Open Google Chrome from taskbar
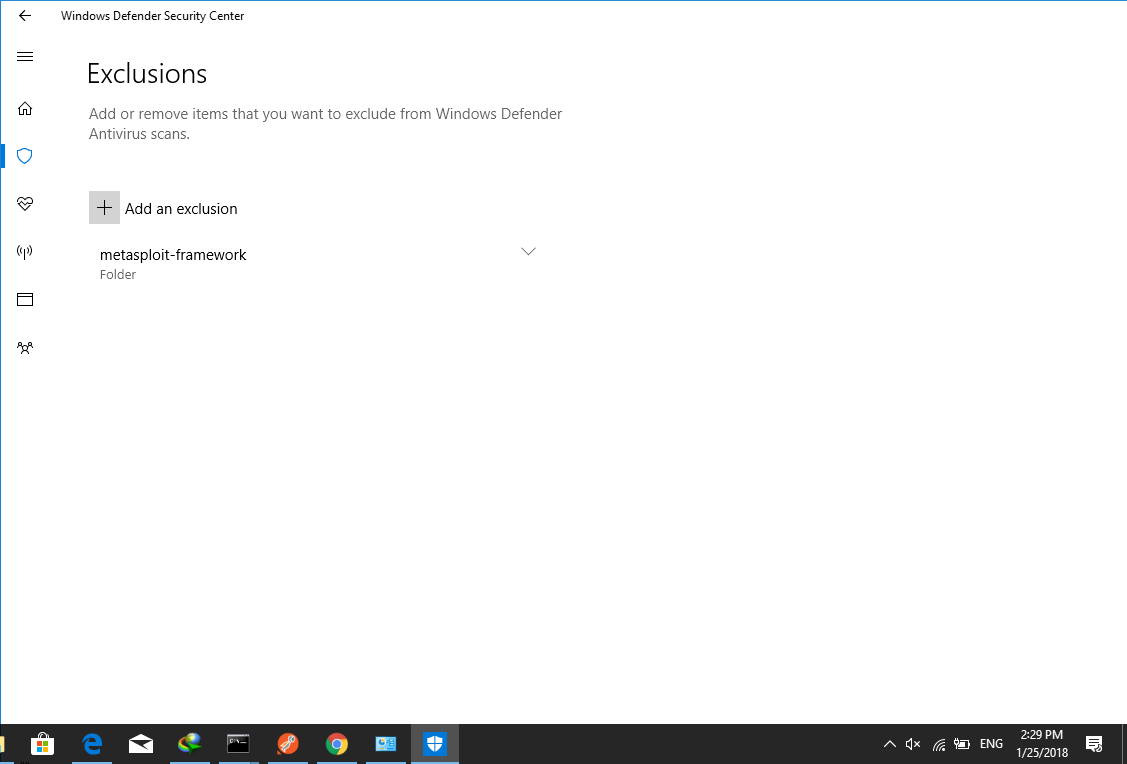Image resolution: width=1127 pixels, height=764 pixels. 336,744
